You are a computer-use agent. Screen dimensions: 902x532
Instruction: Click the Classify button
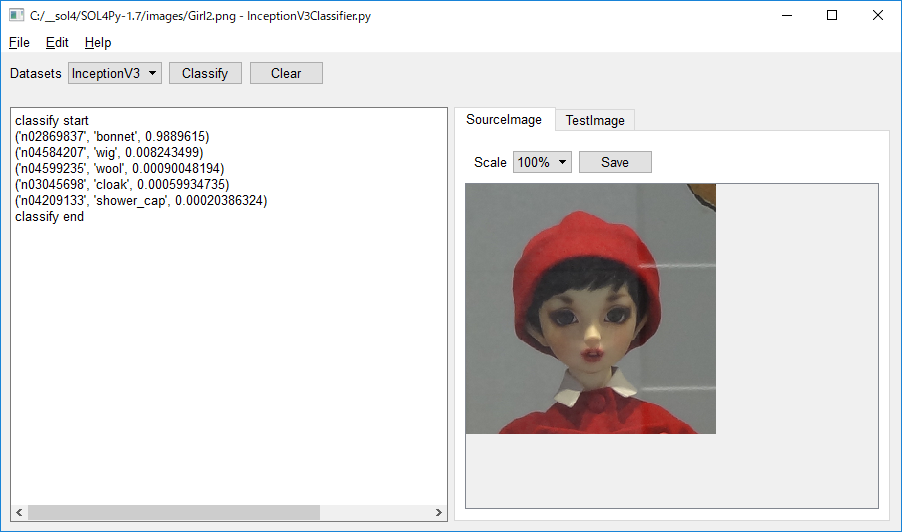click(205, 73)
